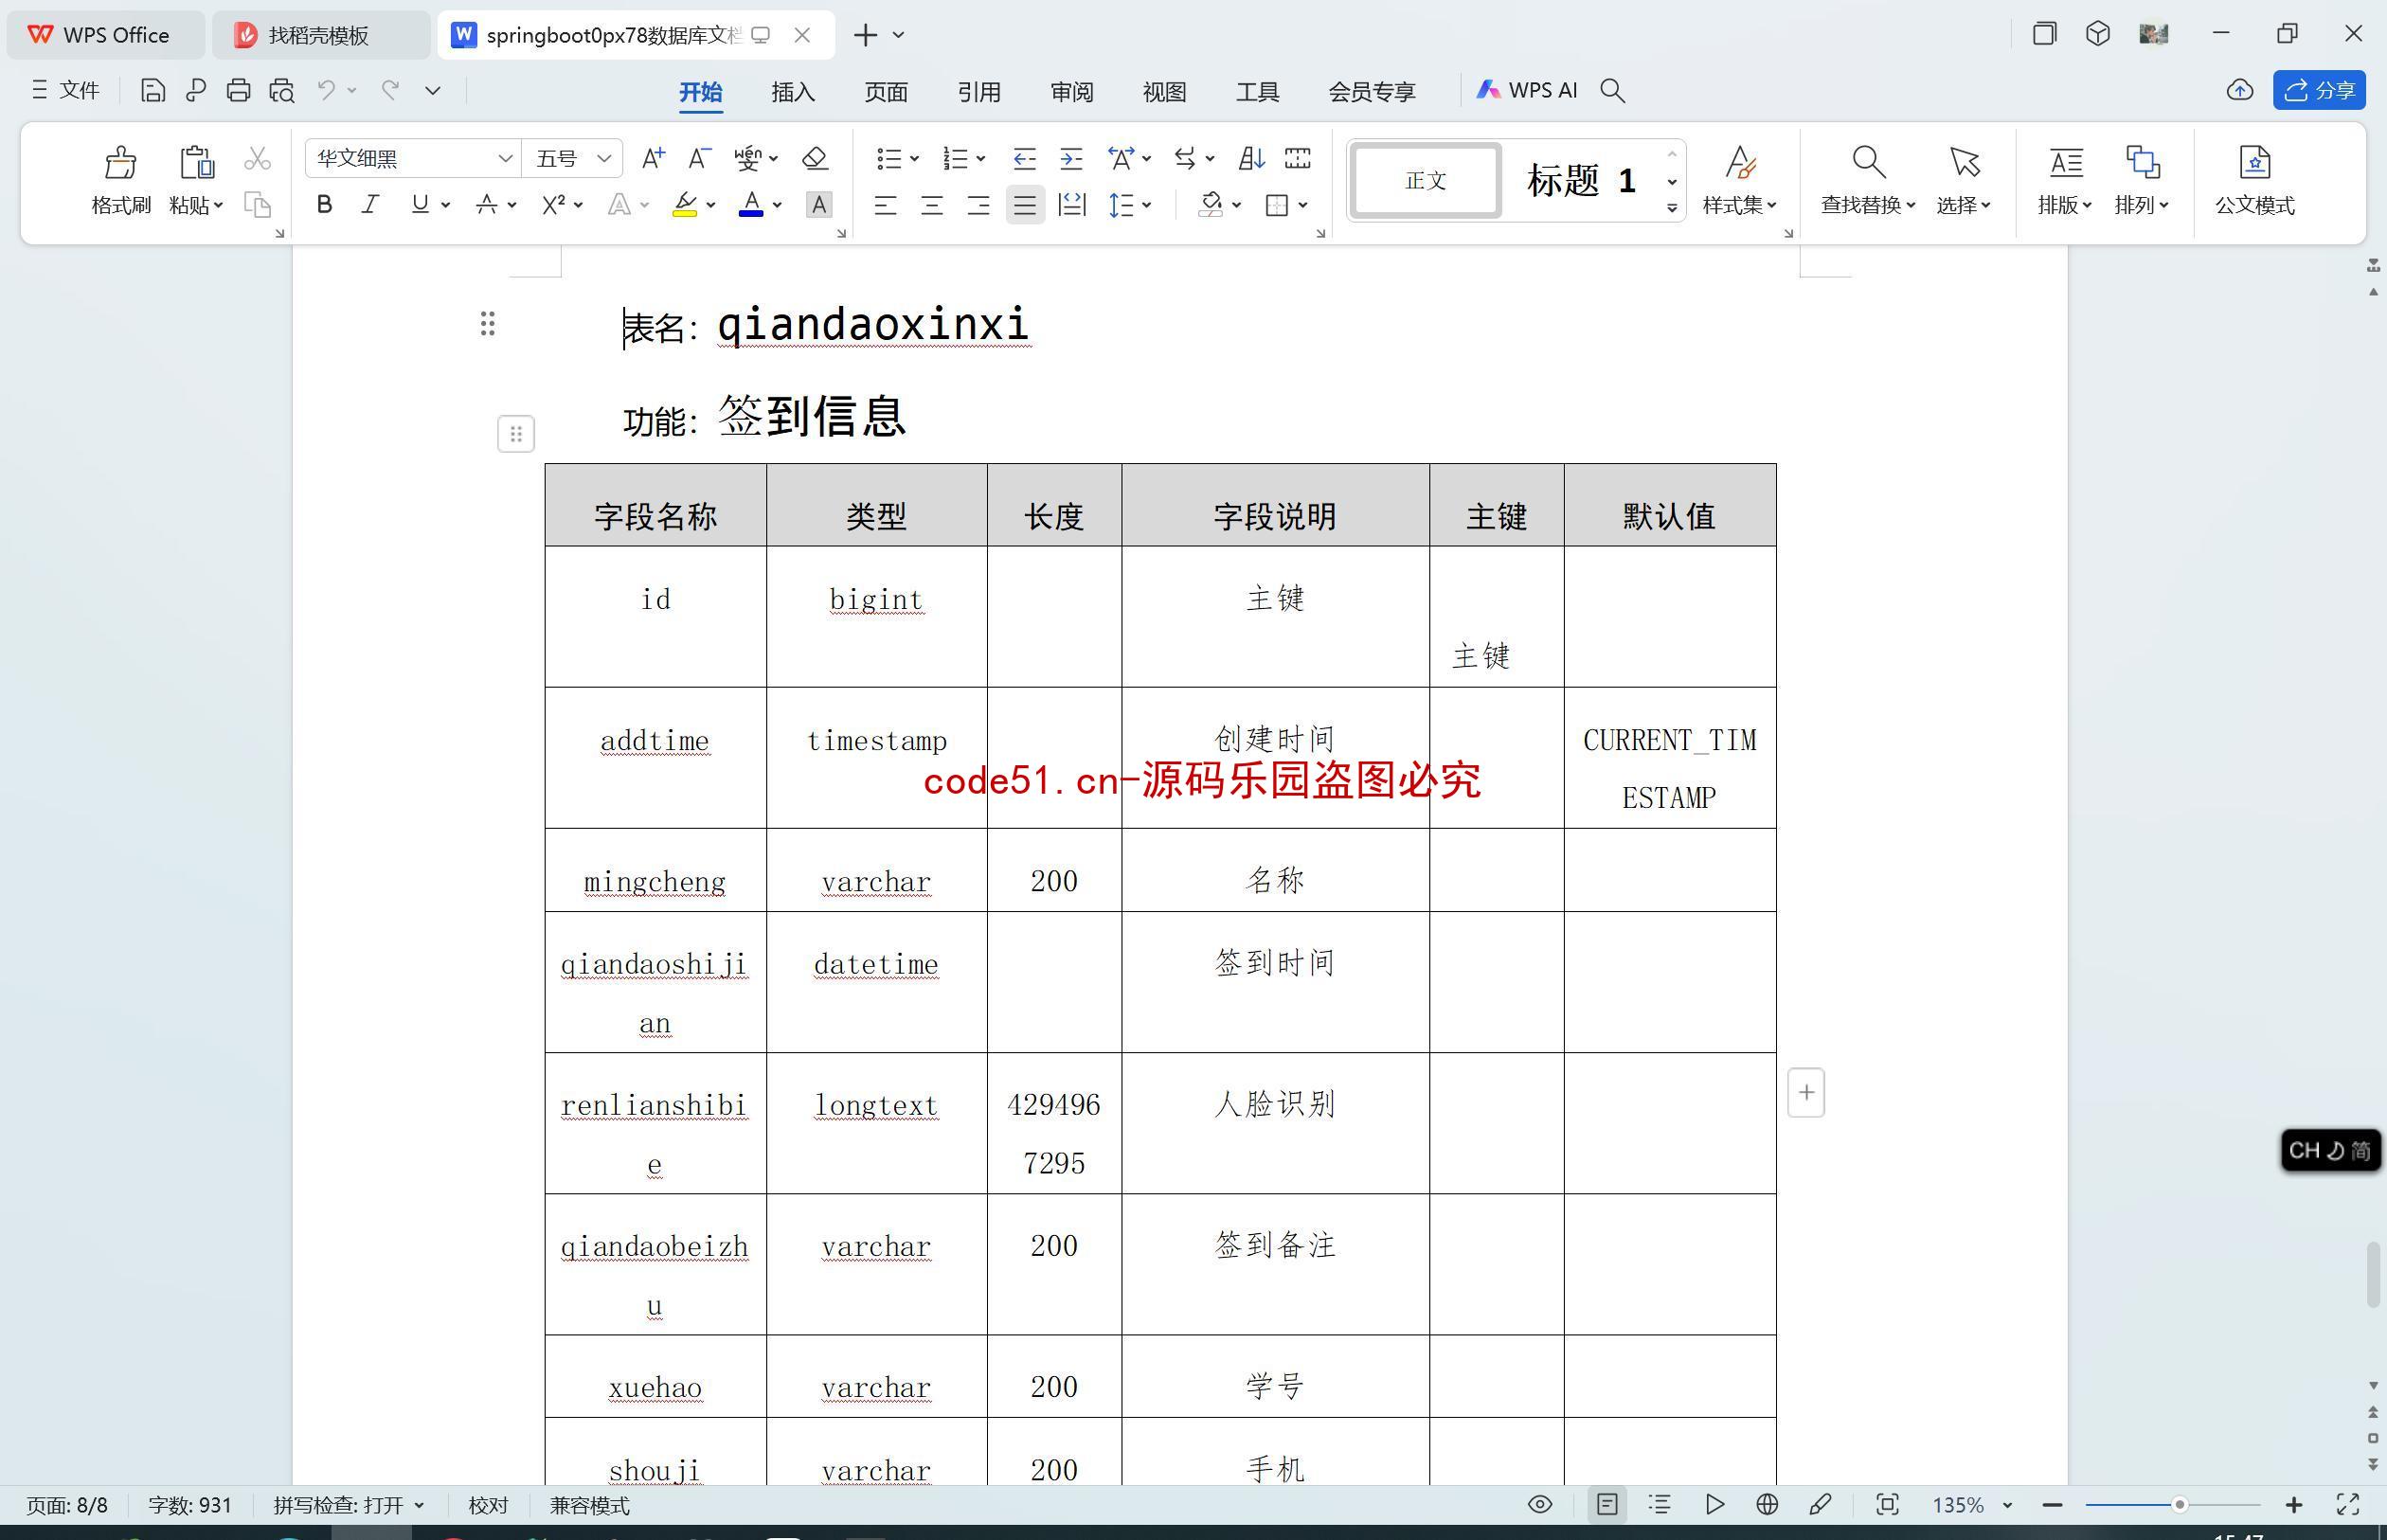
Task: Apply the 正文 (Normal) style
Action: click(x=1425, y=180)
